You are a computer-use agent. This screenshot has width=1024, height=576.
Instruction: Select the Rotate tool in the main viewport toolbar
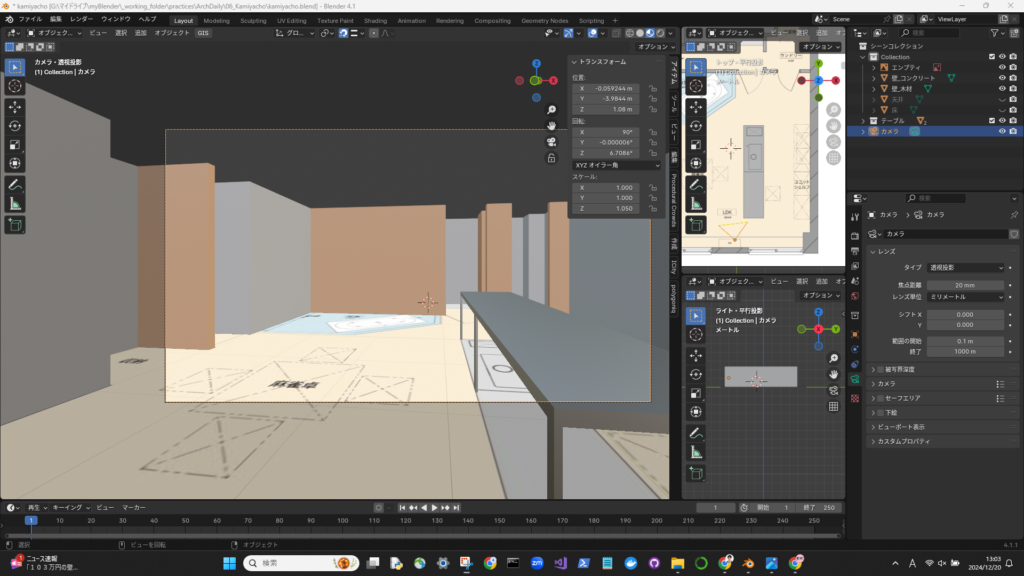pos(15,125)
